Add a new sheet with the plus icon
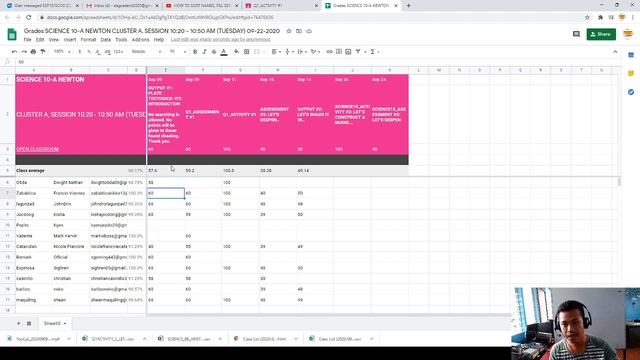This screenshot has width=640, height=360. pyautogui.click(x=18, y=323)
